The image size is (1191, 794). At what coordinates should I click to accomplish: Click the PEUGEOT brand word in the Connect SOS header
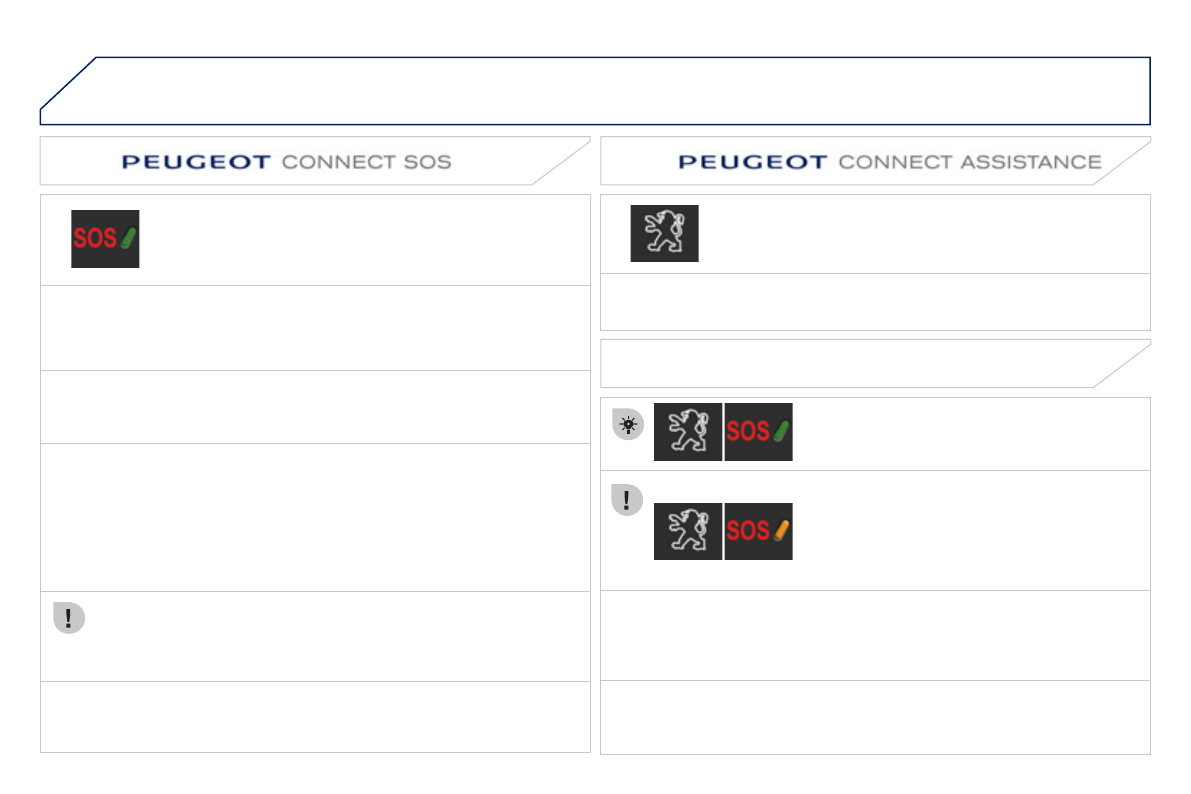pos(195,162)
